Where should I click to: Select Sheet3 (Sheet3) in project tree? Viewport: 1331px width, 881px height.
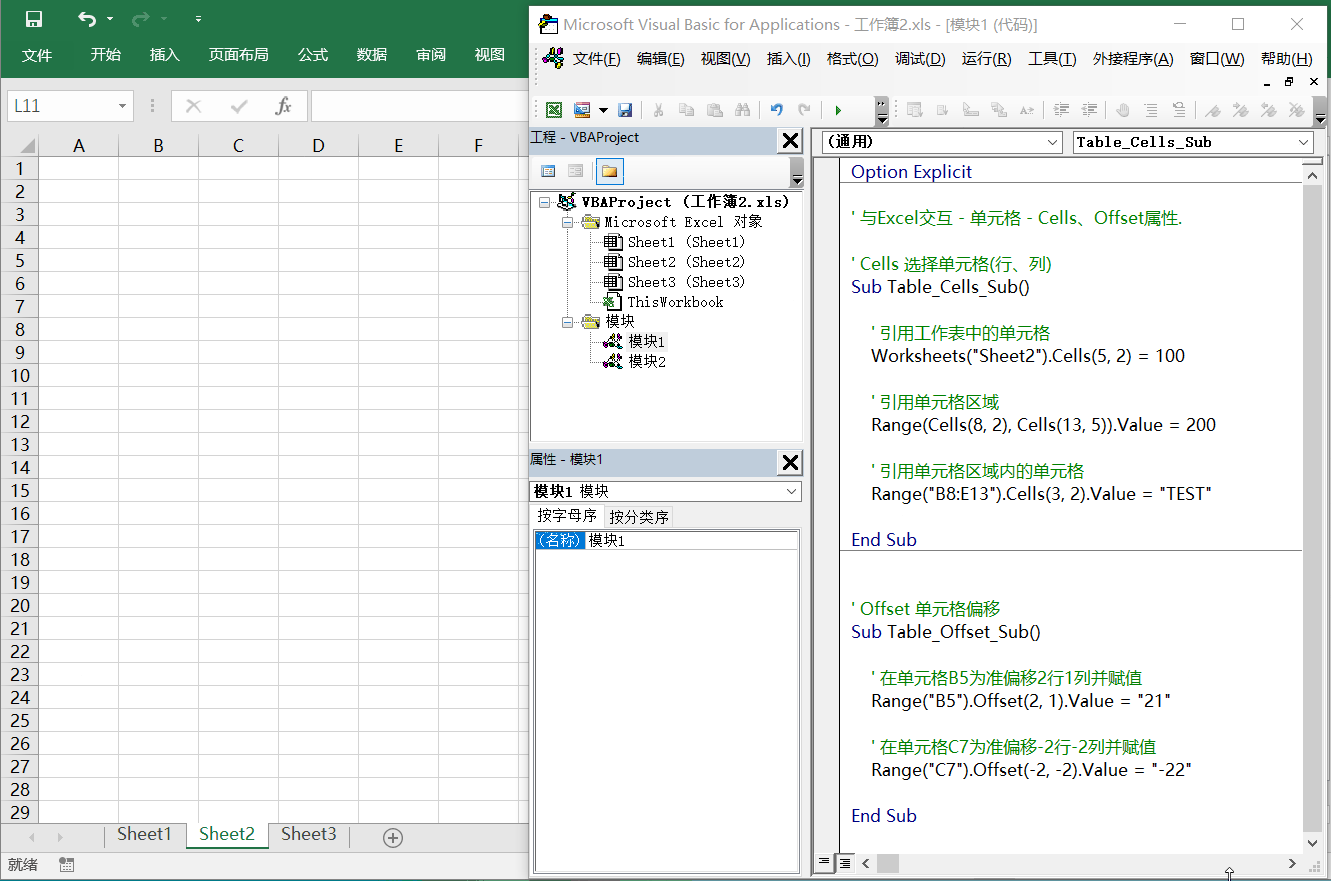point(686,282)
